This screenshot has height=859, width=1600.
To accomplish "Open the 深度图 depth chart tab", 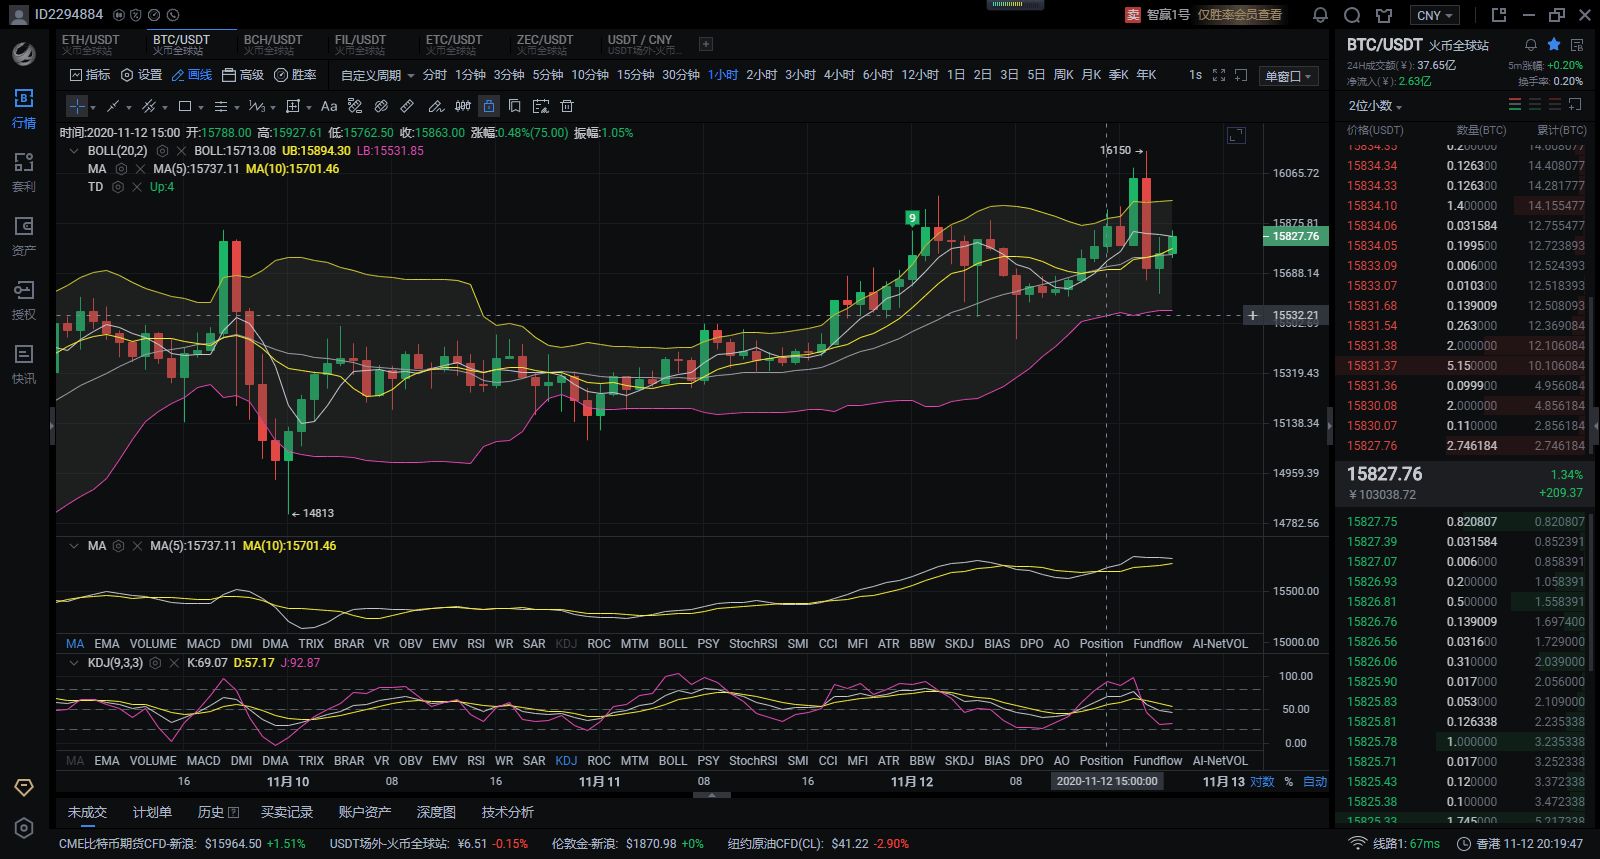I will click(436, 812).
